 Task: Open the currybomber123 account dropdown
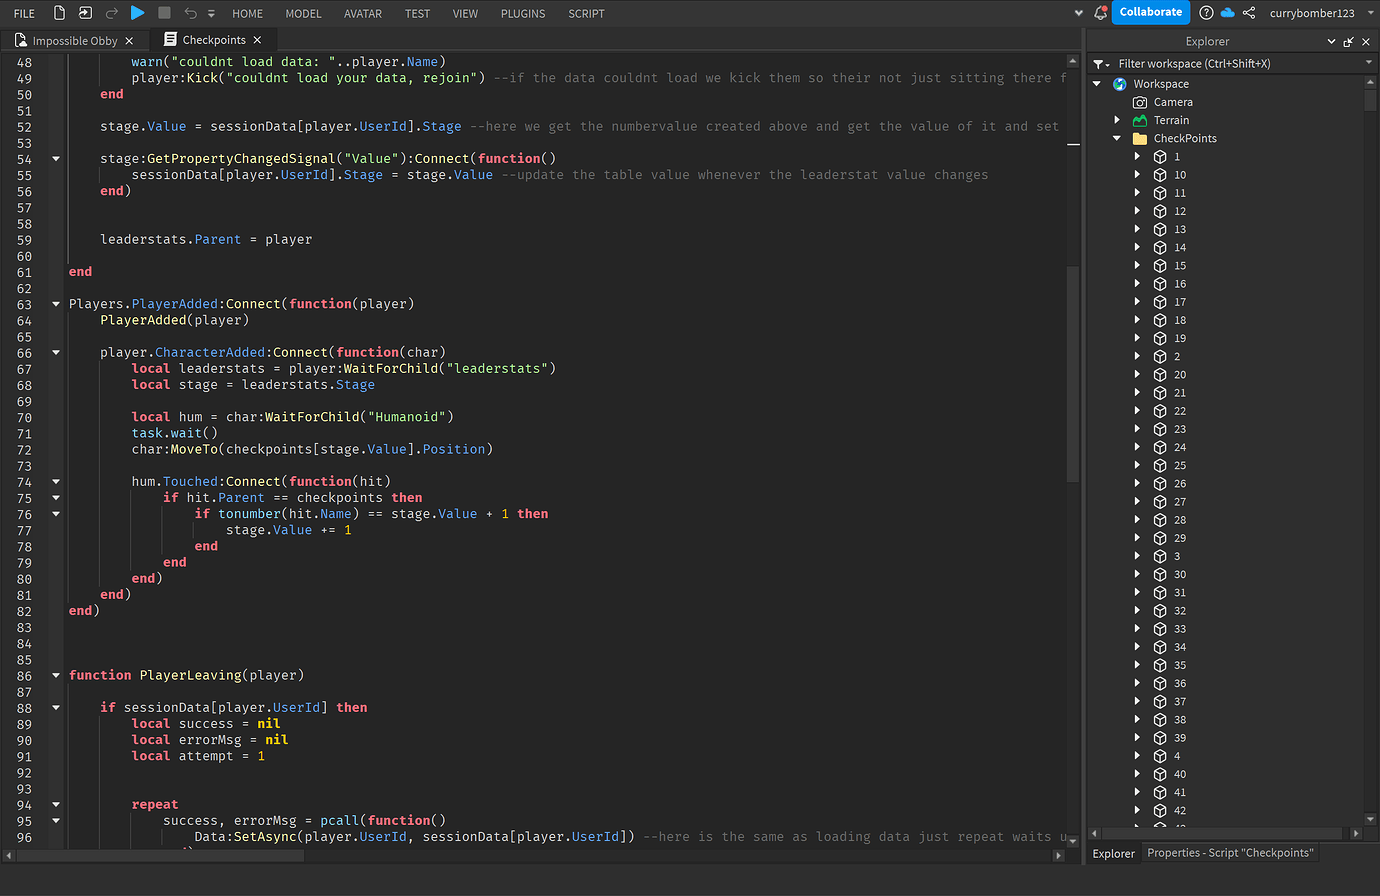(1372, 14)
